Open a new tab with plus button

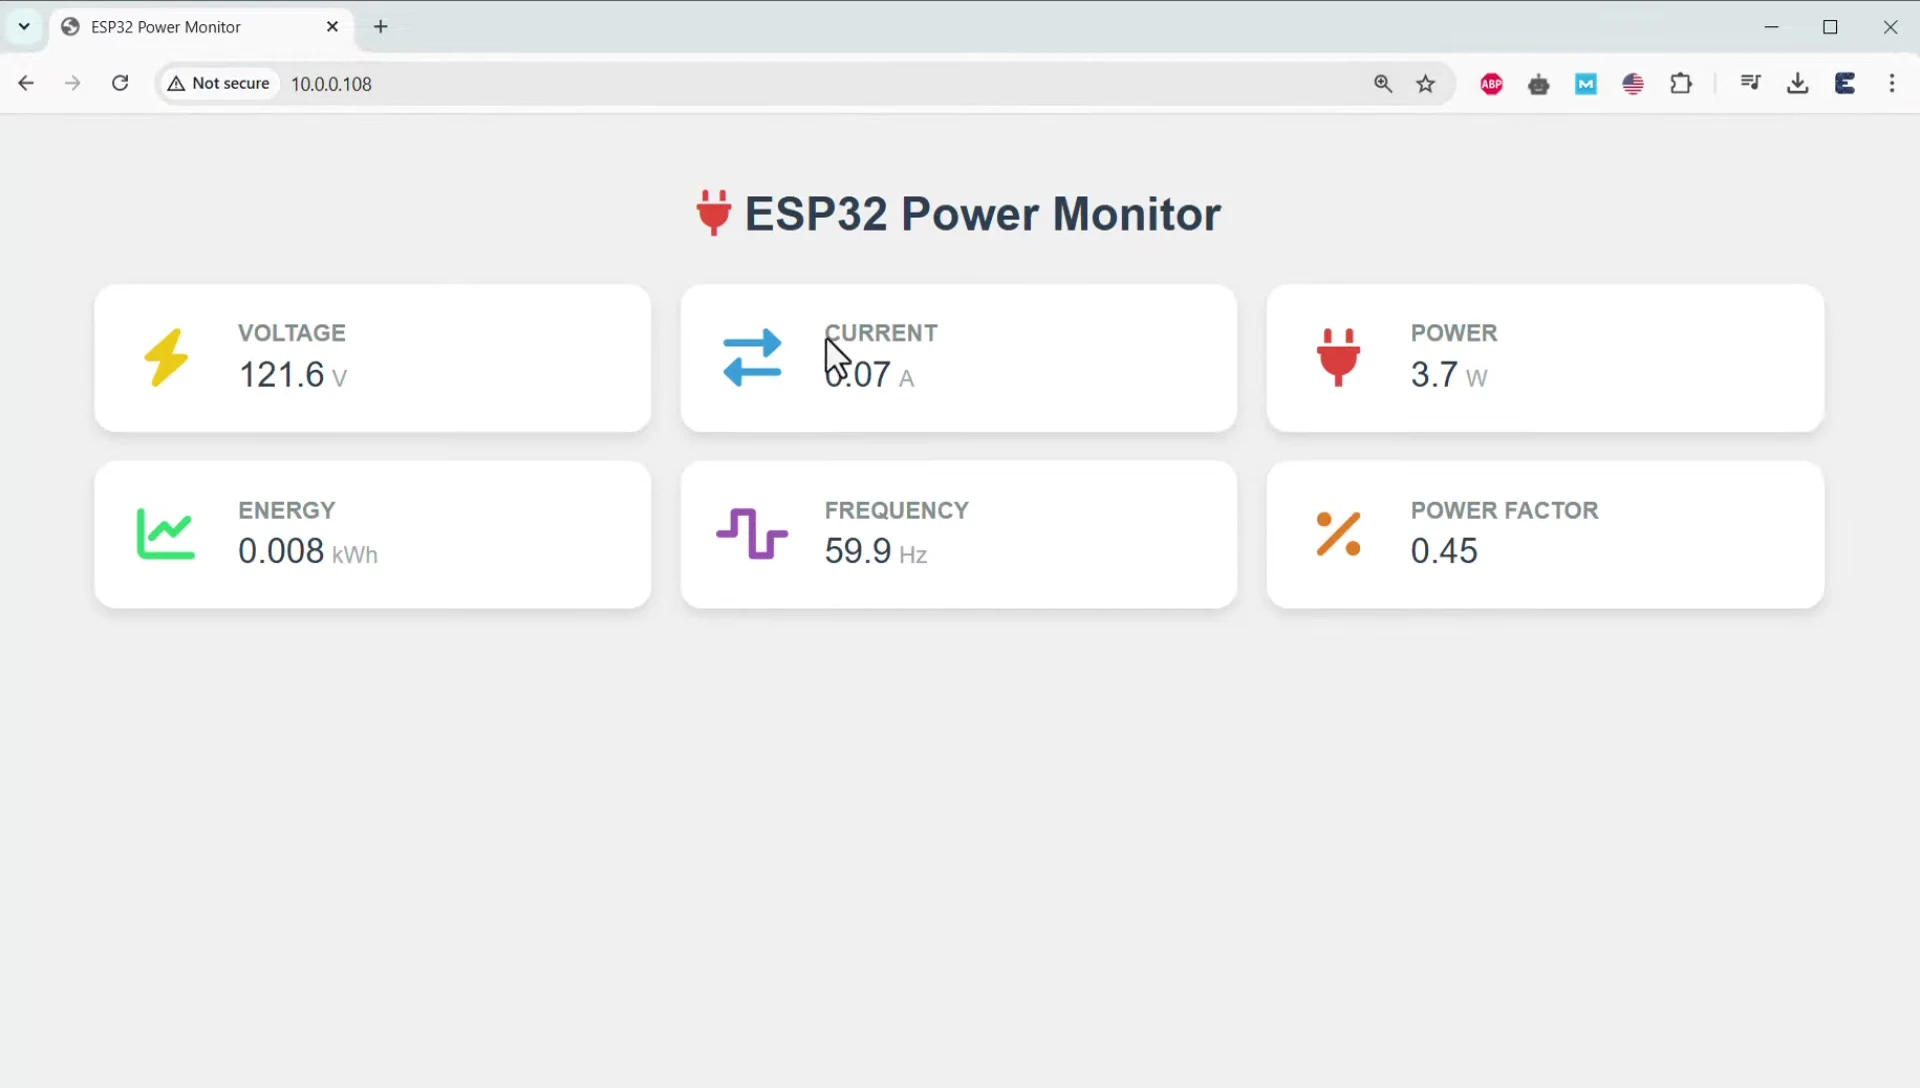381,27
